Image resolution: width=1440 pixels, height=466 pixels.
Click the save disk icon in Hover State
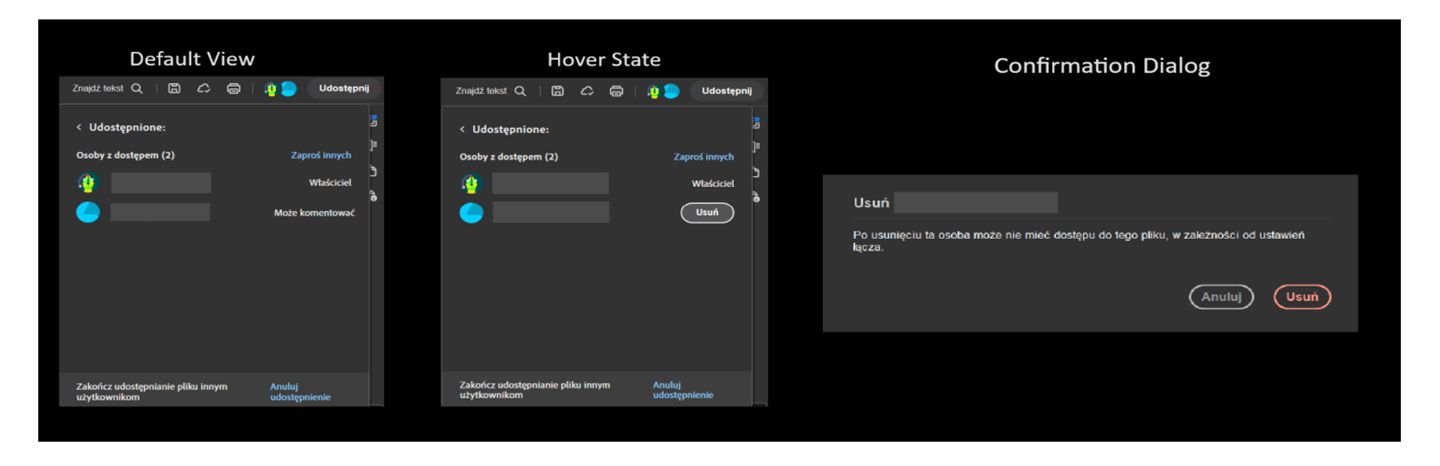(x=557, y=91)
